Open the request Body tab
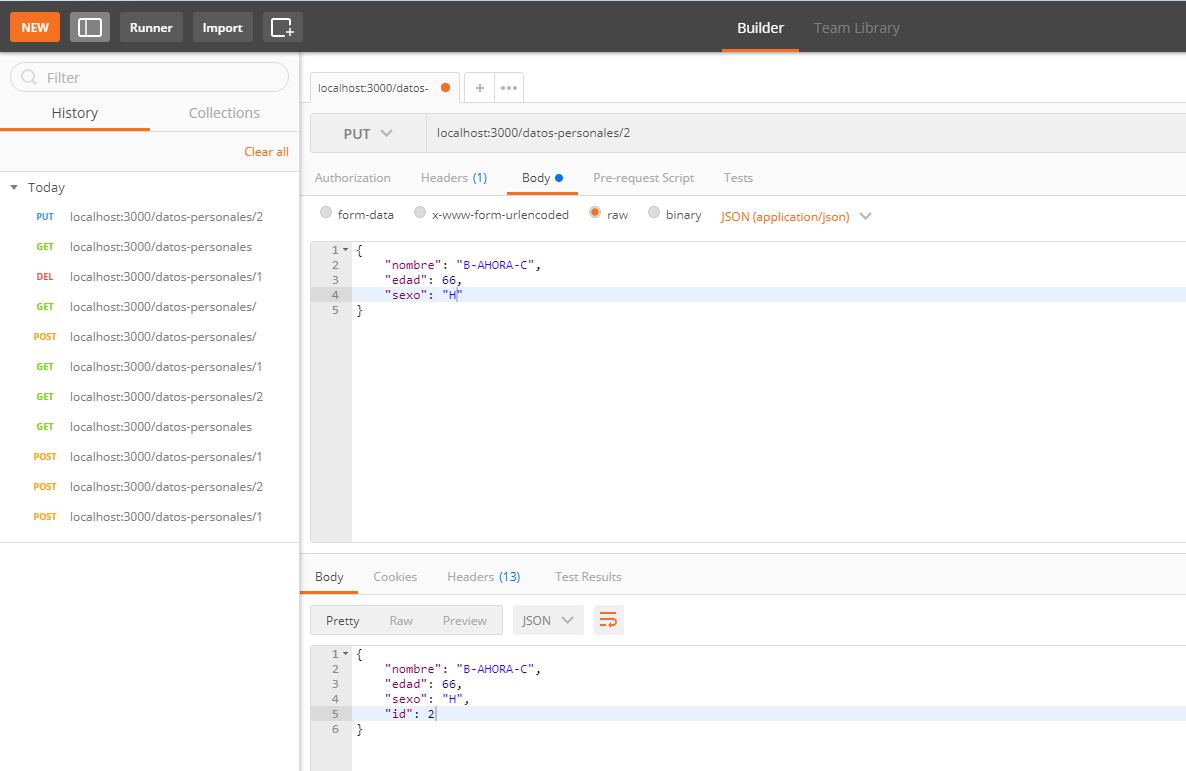Screen dimensions: 1186x771 pyautogui.click(x=542, y=178)
